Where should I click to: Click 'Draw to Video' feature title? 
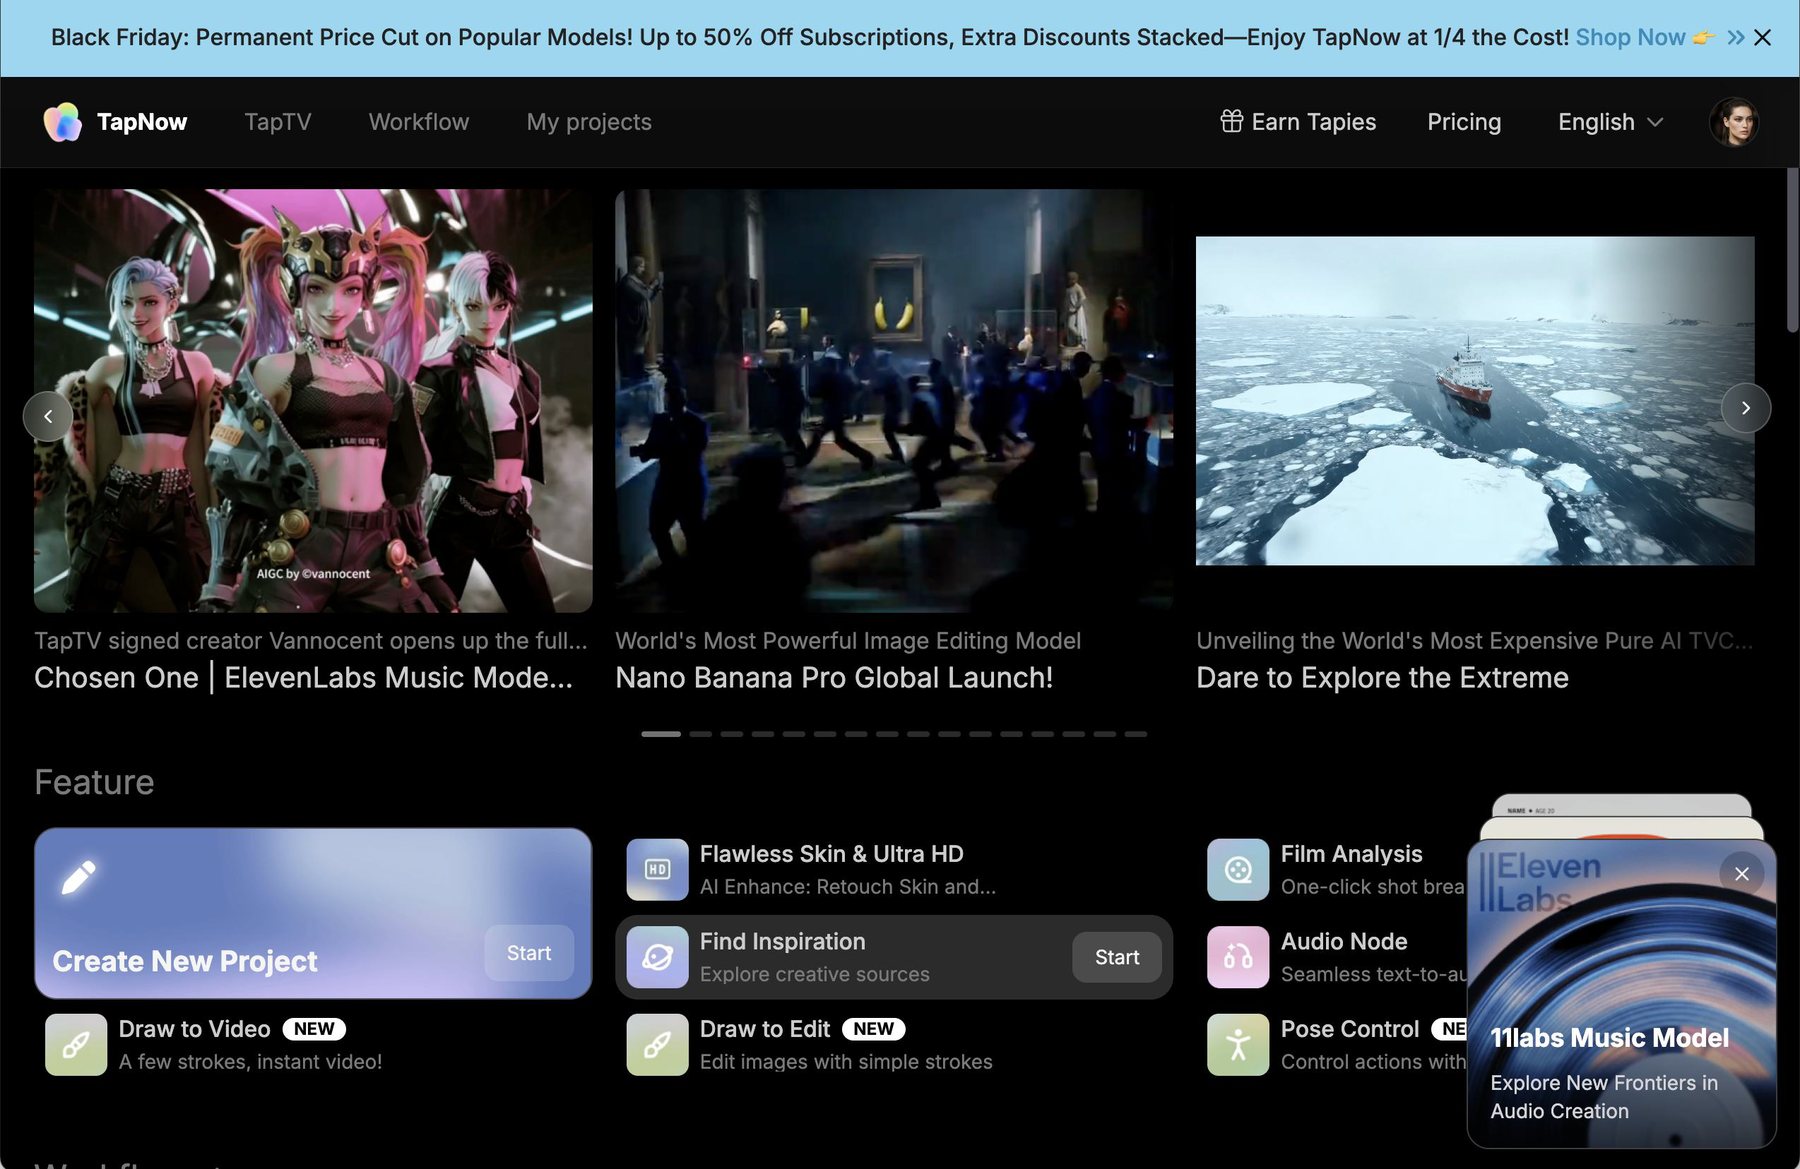(195, 1029)
